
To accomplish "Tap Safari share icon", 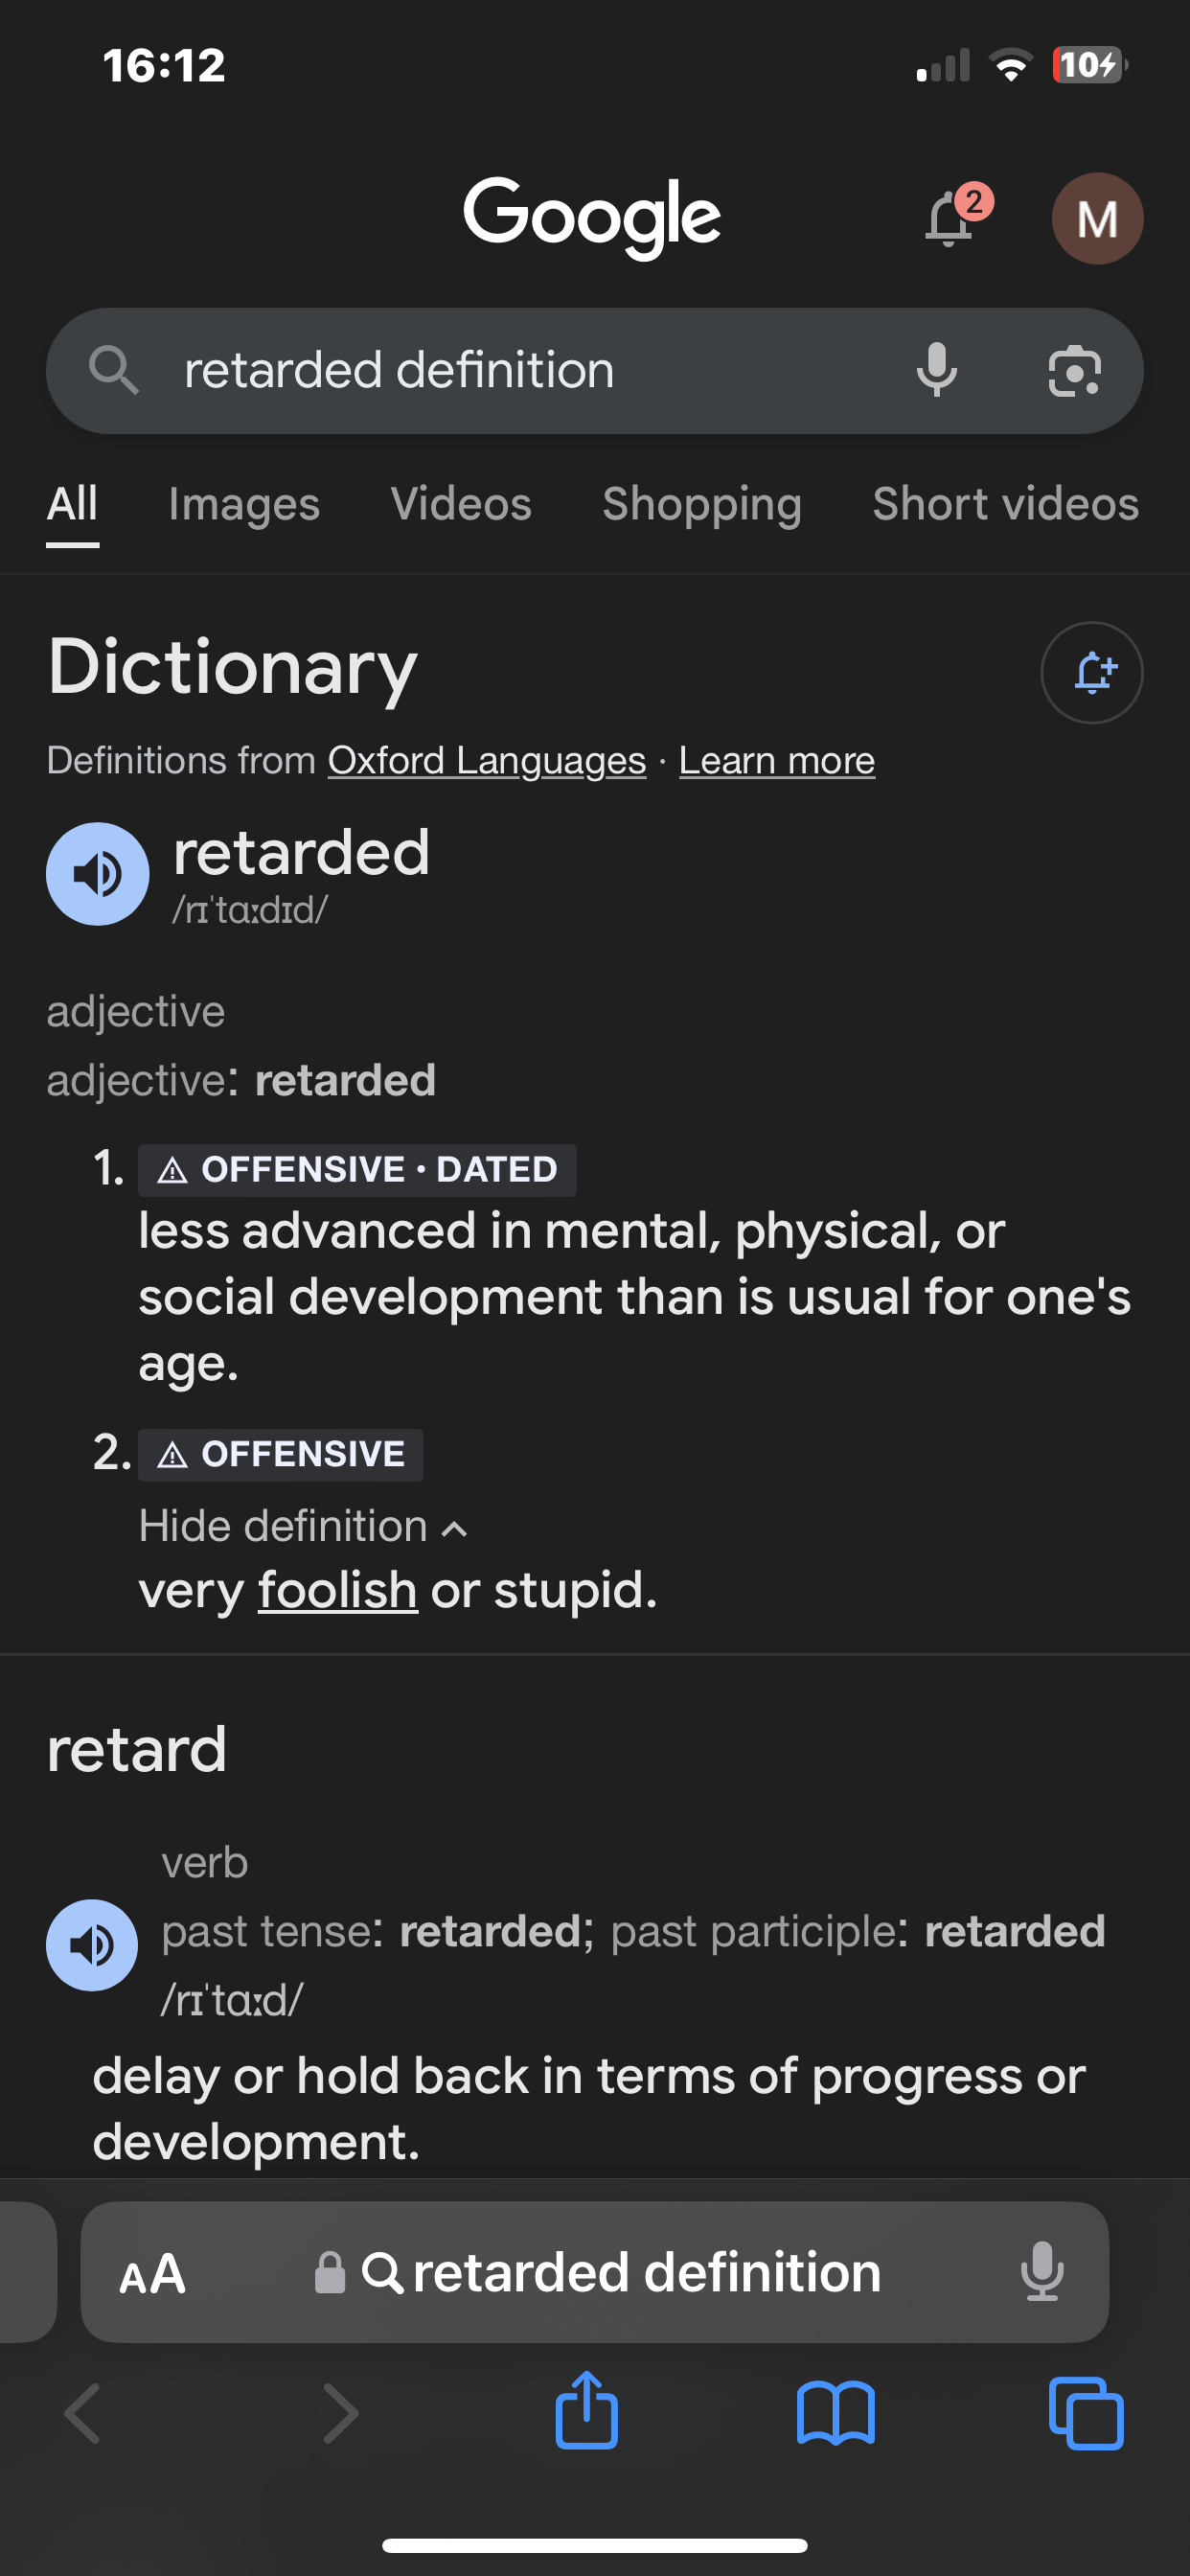I will coord(587,2411).
